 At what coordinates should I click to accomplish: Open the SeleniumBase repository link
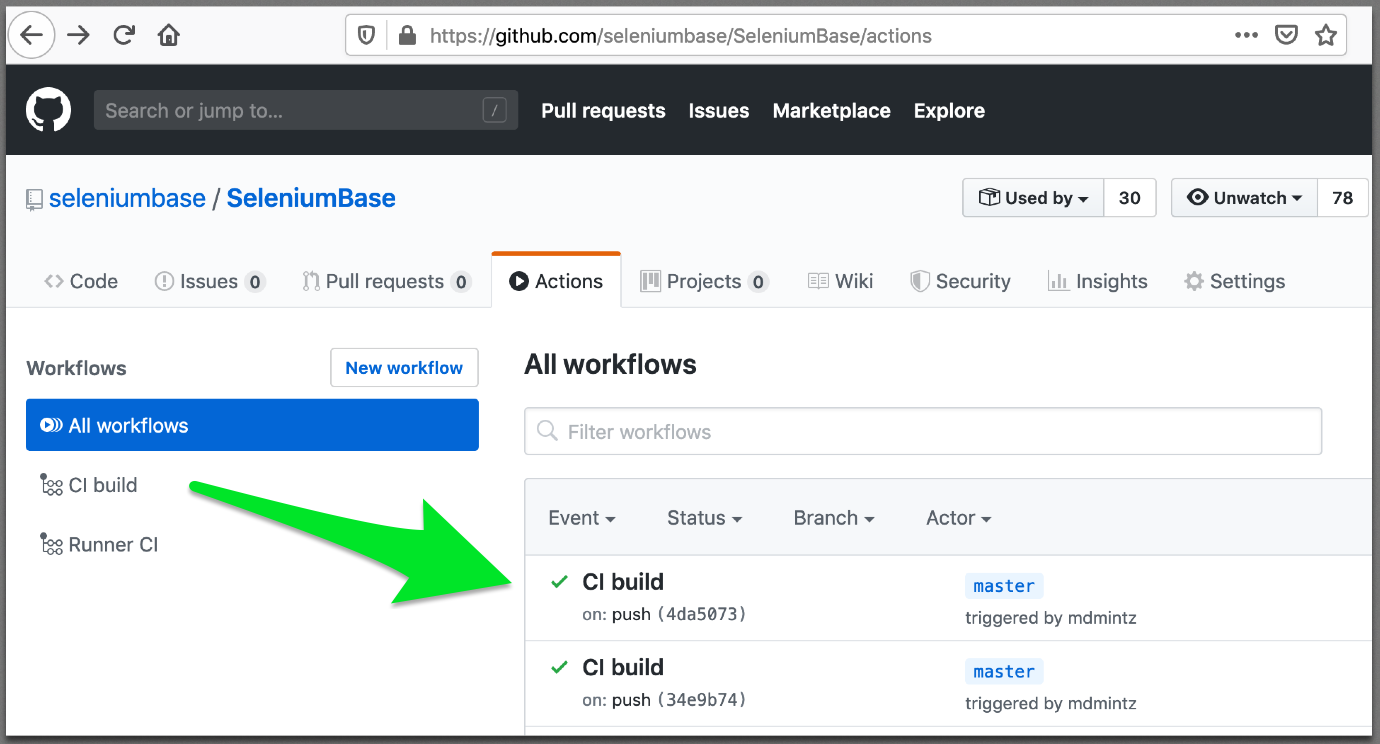click(311, 198)
